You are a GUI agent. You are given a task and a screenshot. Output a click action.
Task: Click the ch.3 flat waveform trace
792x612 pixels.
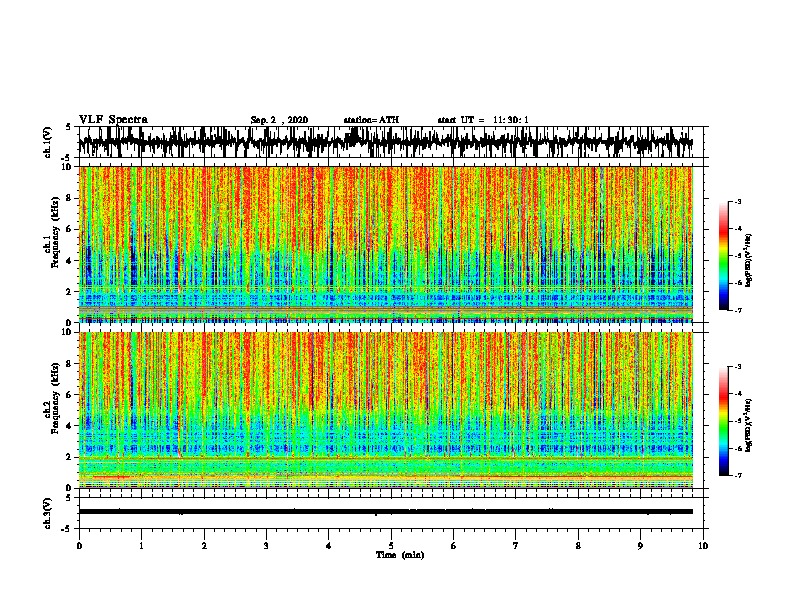coord(385,512)
